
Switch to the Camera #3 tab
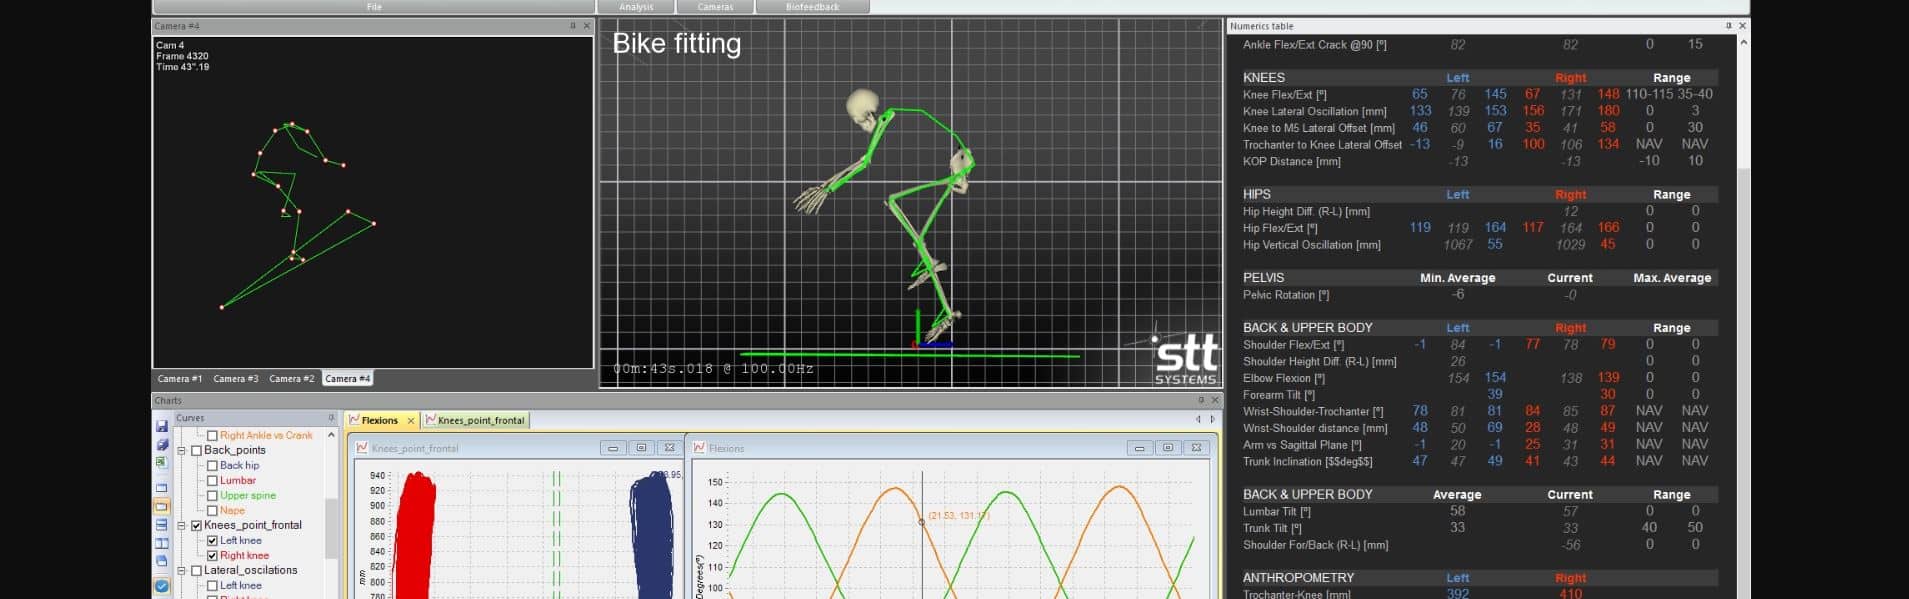(235, 379)
